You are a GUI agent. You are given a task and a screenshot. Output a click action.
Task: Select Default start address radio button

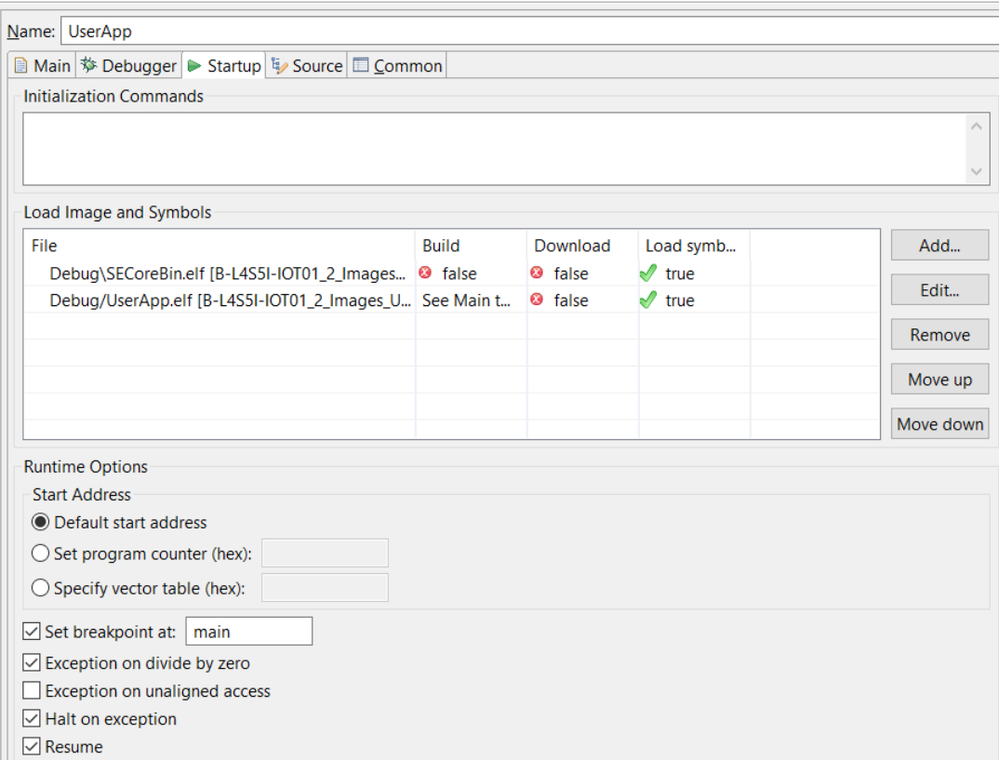tap(40, 522)
